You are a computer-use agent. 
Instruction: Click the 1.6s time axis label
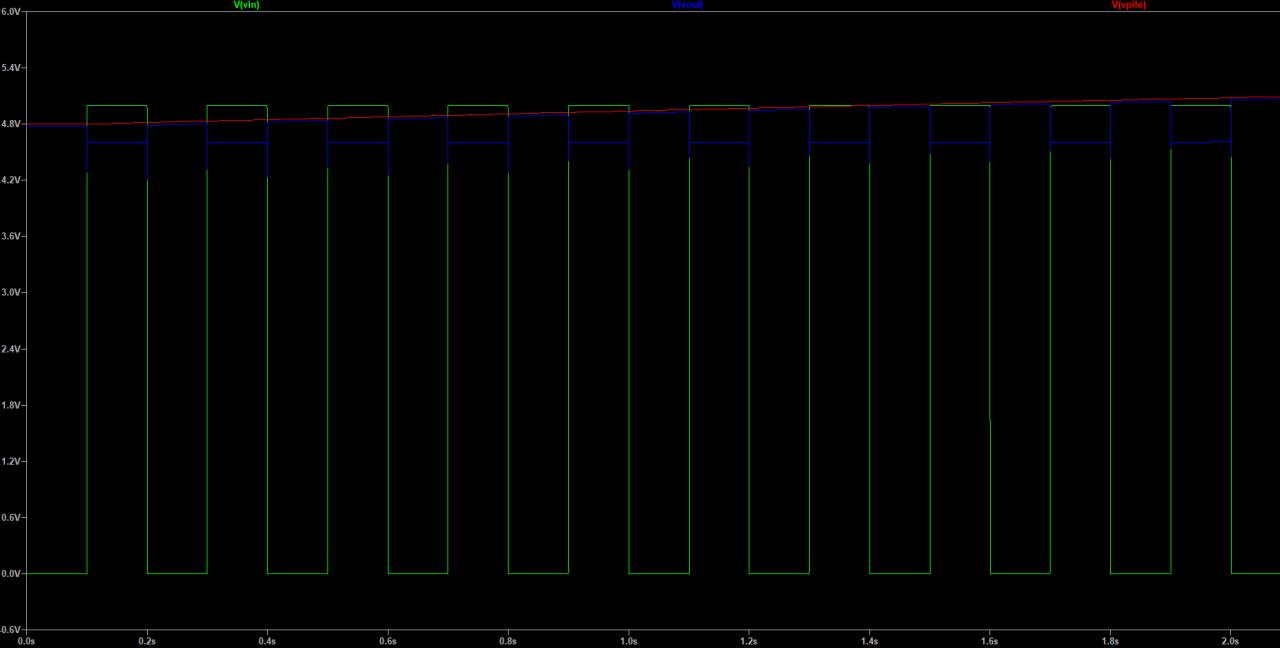click(990, 641)
